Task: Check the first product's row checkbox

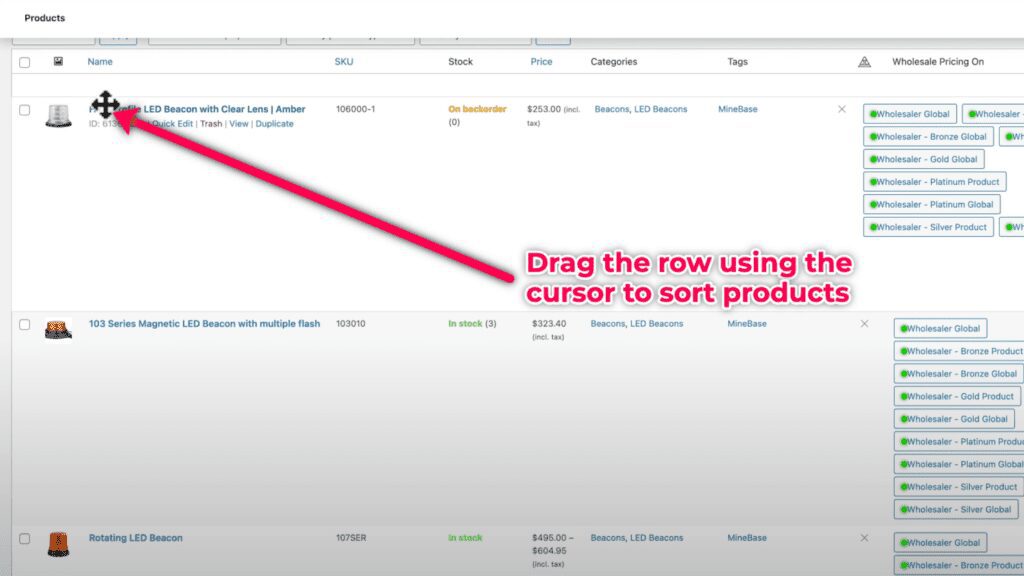Action: pos(23,110)
